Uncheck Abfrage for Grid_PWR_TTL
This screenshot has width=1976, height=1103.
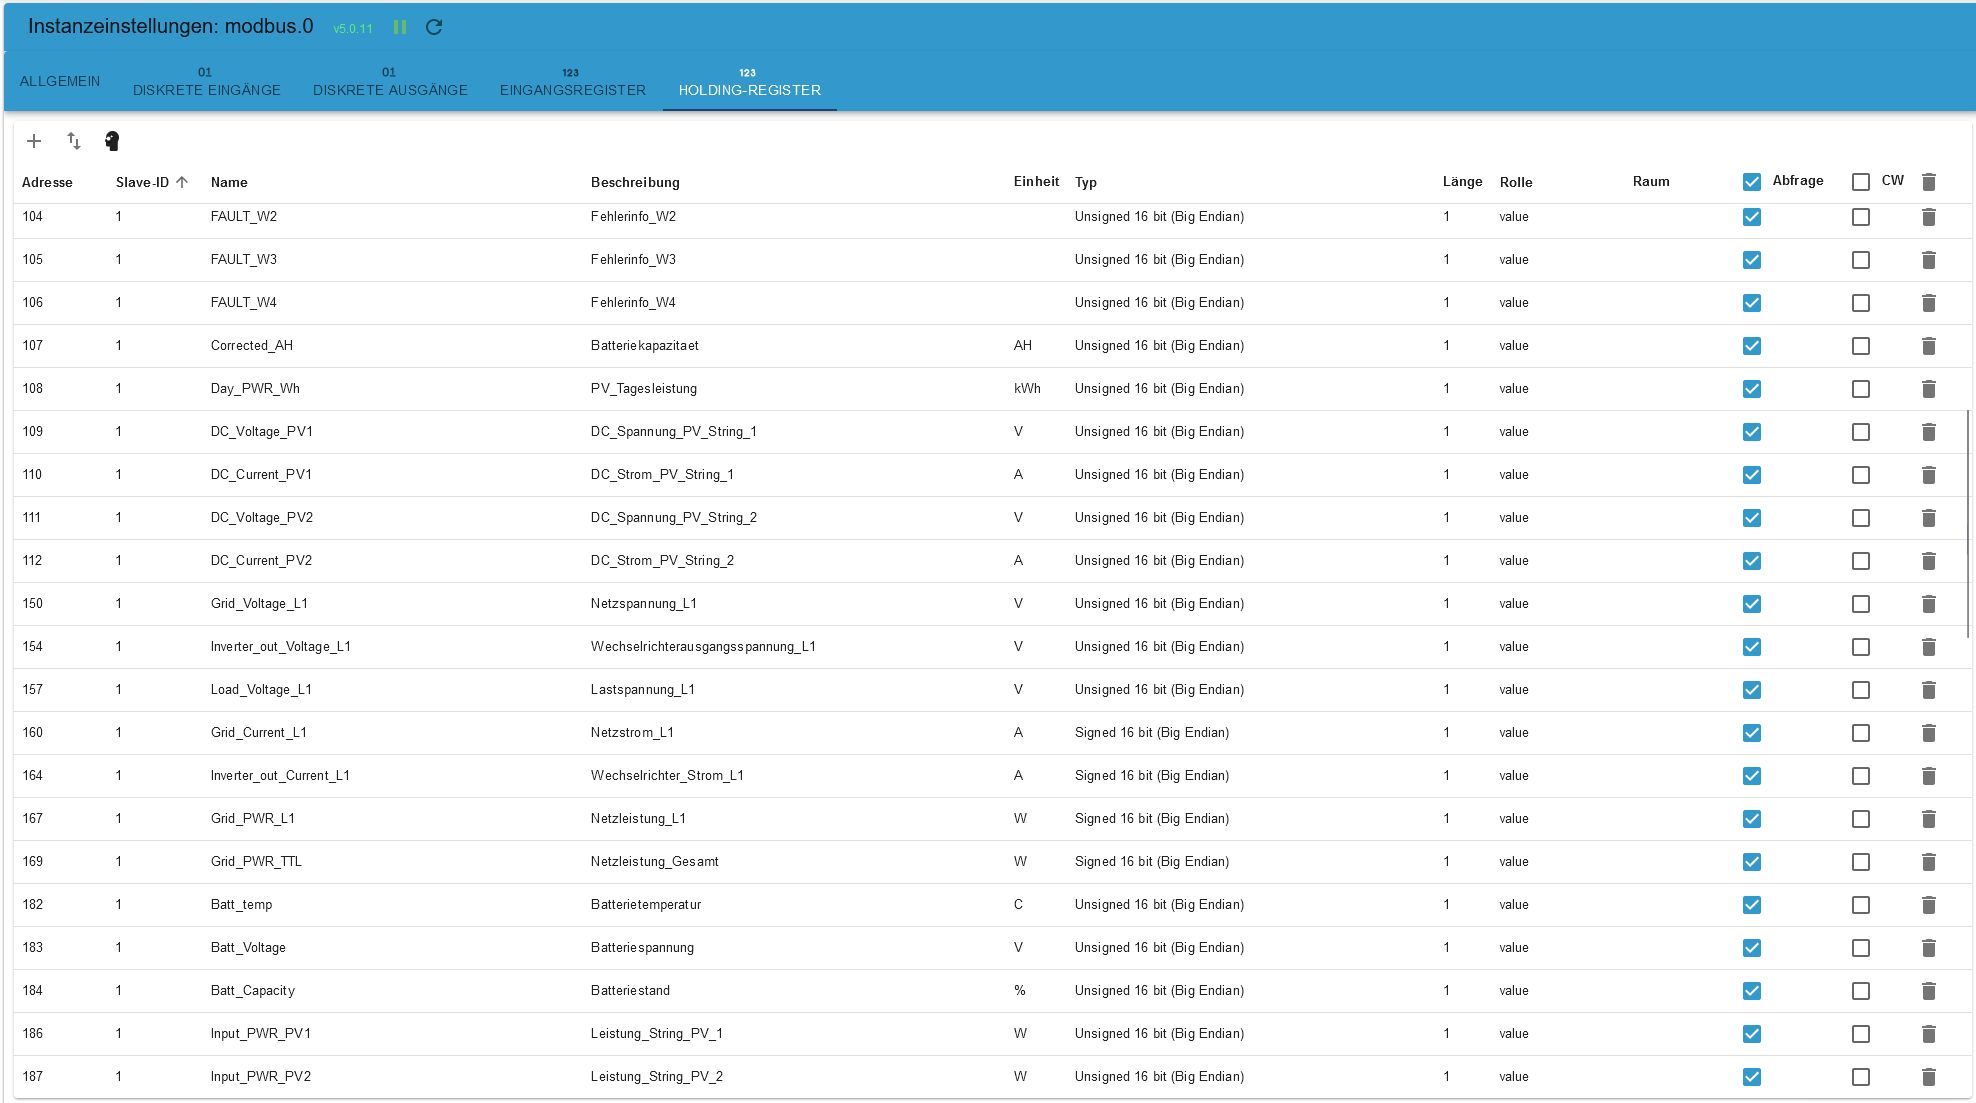tap(1752, 862)
